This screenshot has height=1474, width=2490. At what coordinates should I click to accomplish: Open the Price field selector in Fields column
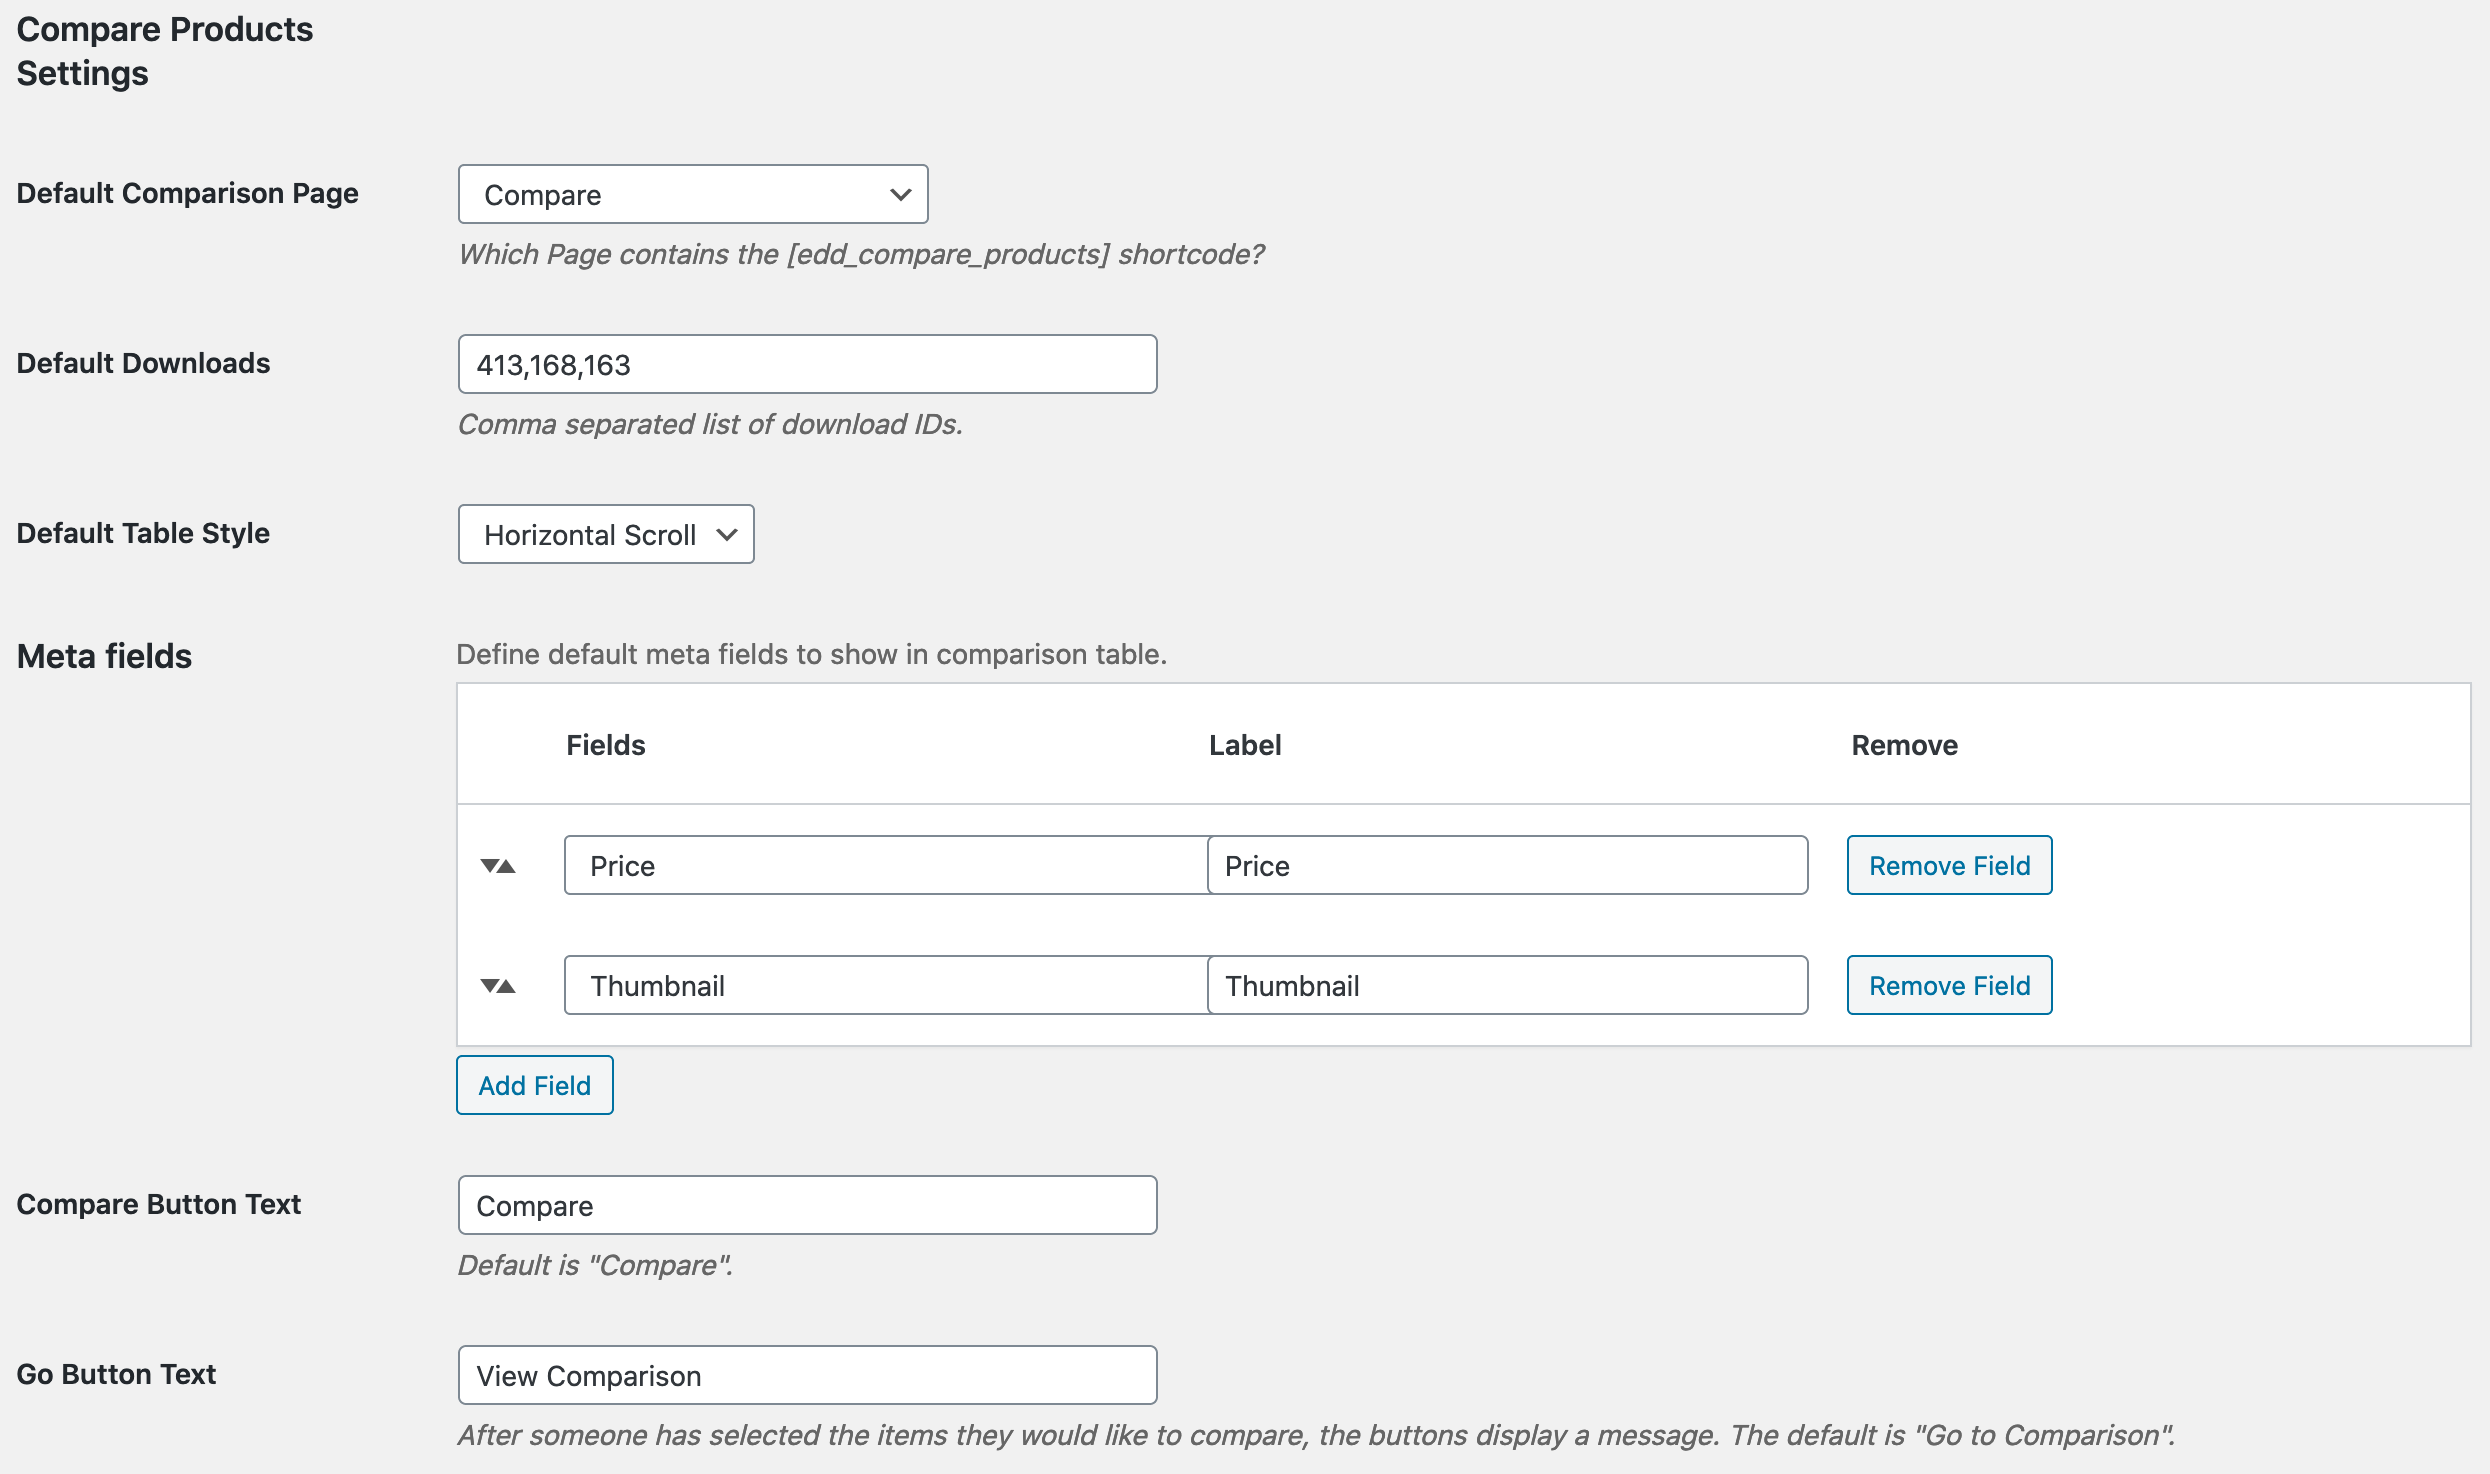885,866
